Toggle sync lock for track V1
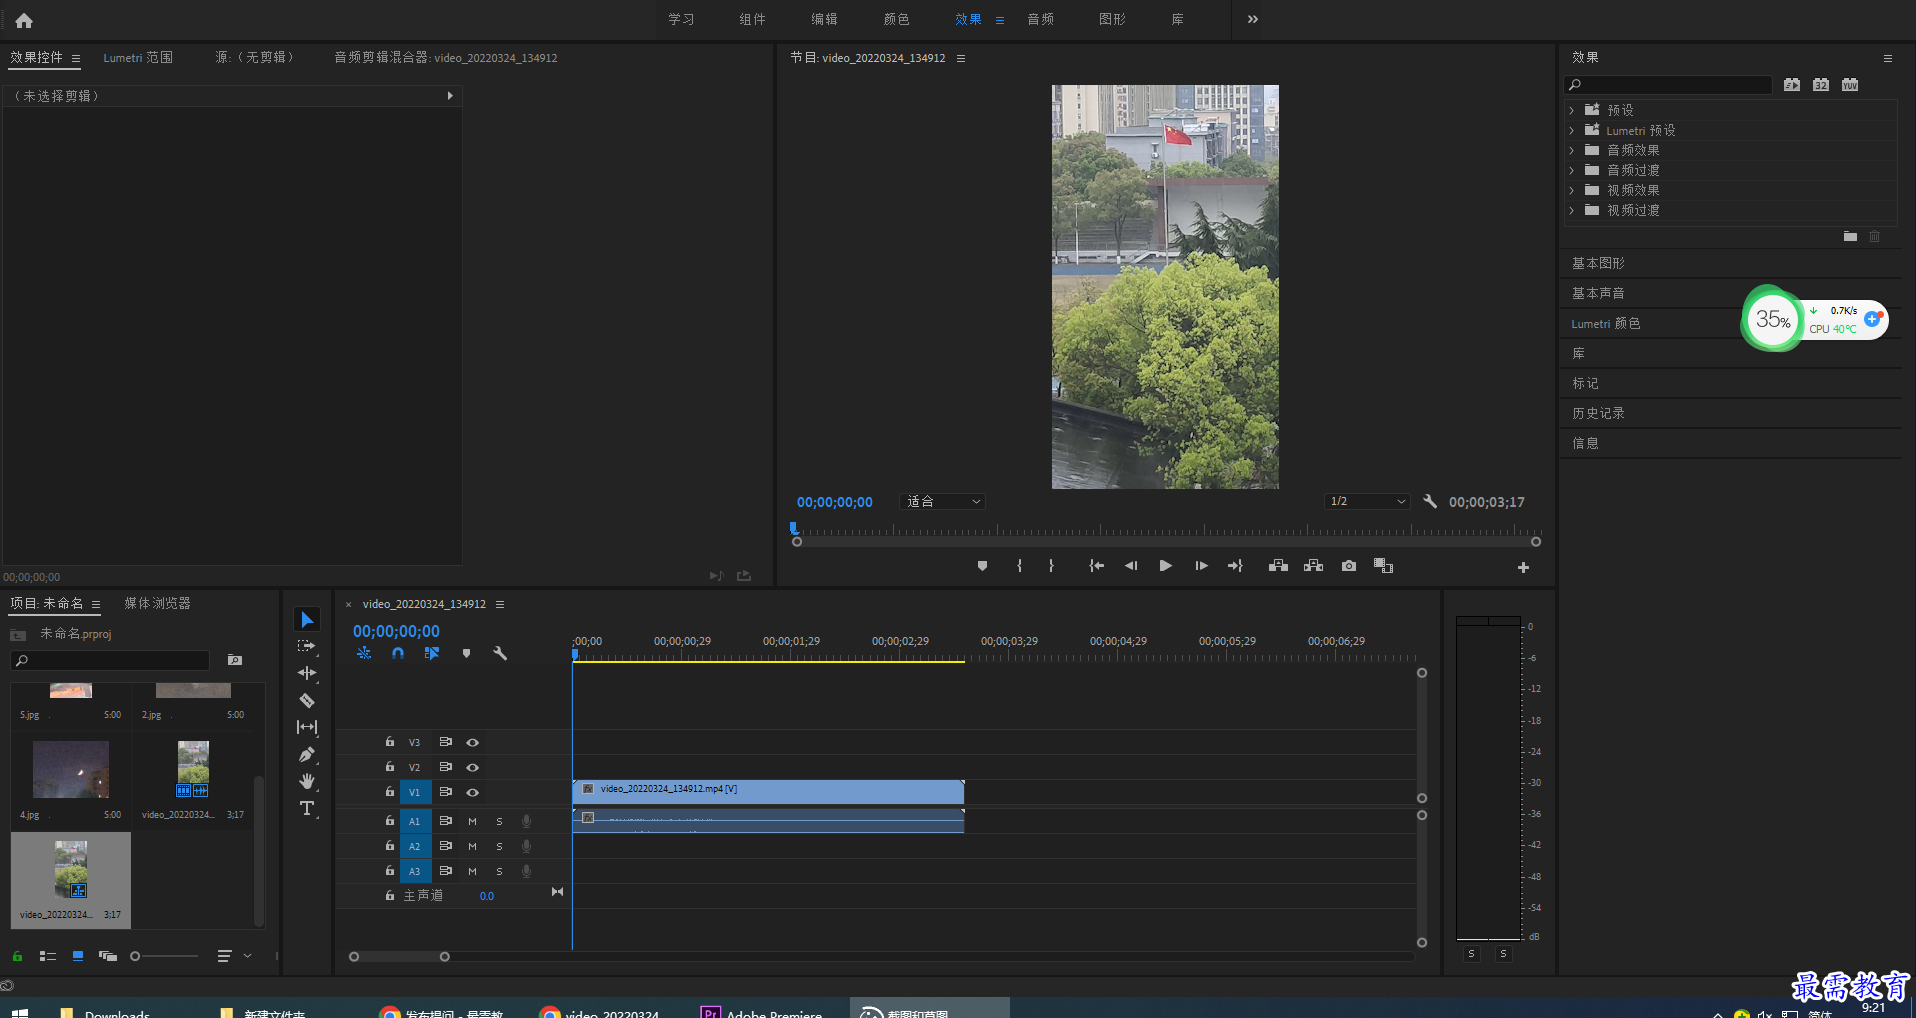Viewport: 1916px width, 1018px height. click(x=446, y=792)
